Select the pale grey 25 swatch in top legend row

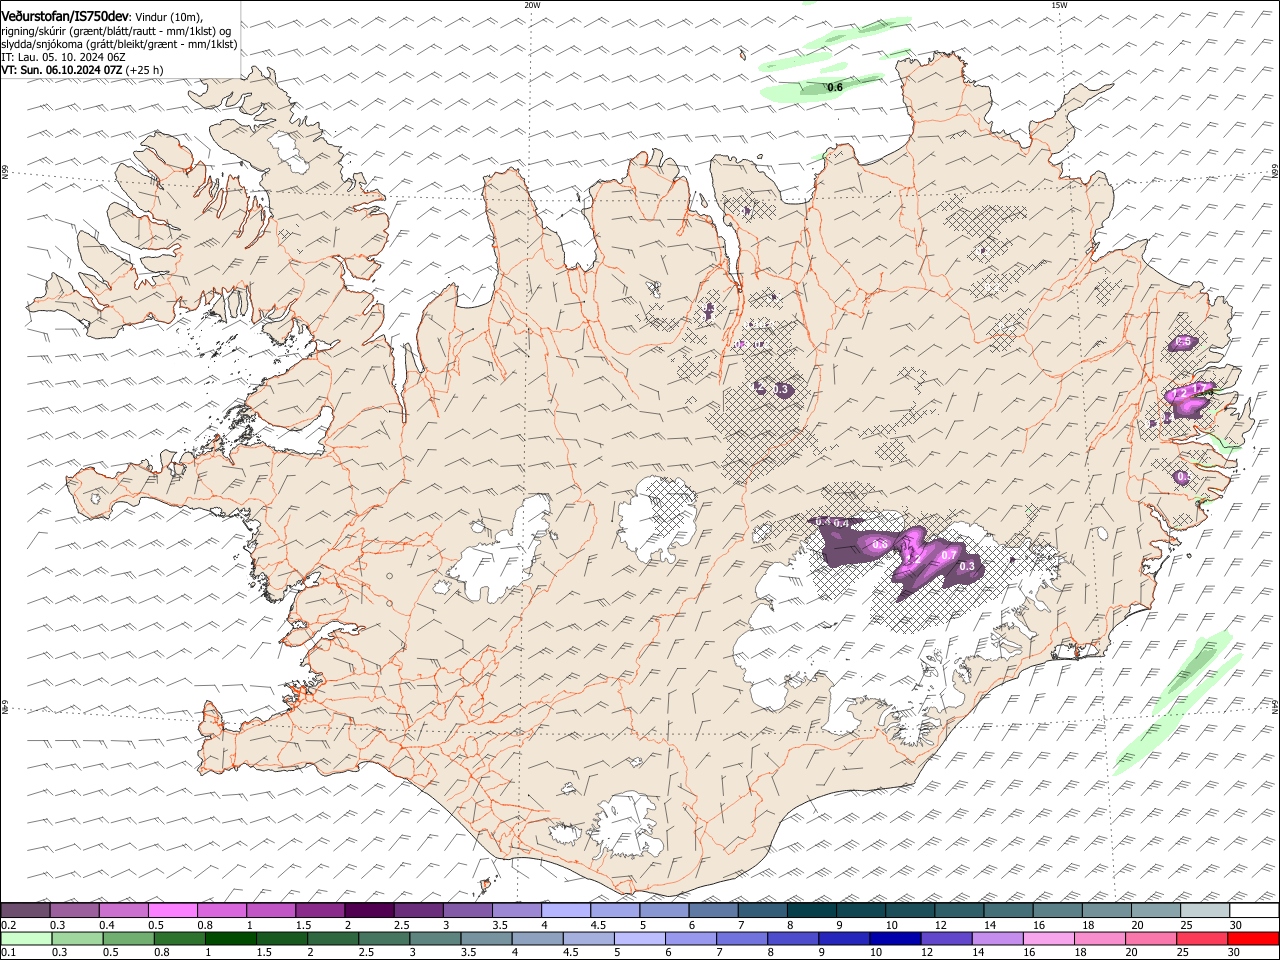[x=1205, y=911]
